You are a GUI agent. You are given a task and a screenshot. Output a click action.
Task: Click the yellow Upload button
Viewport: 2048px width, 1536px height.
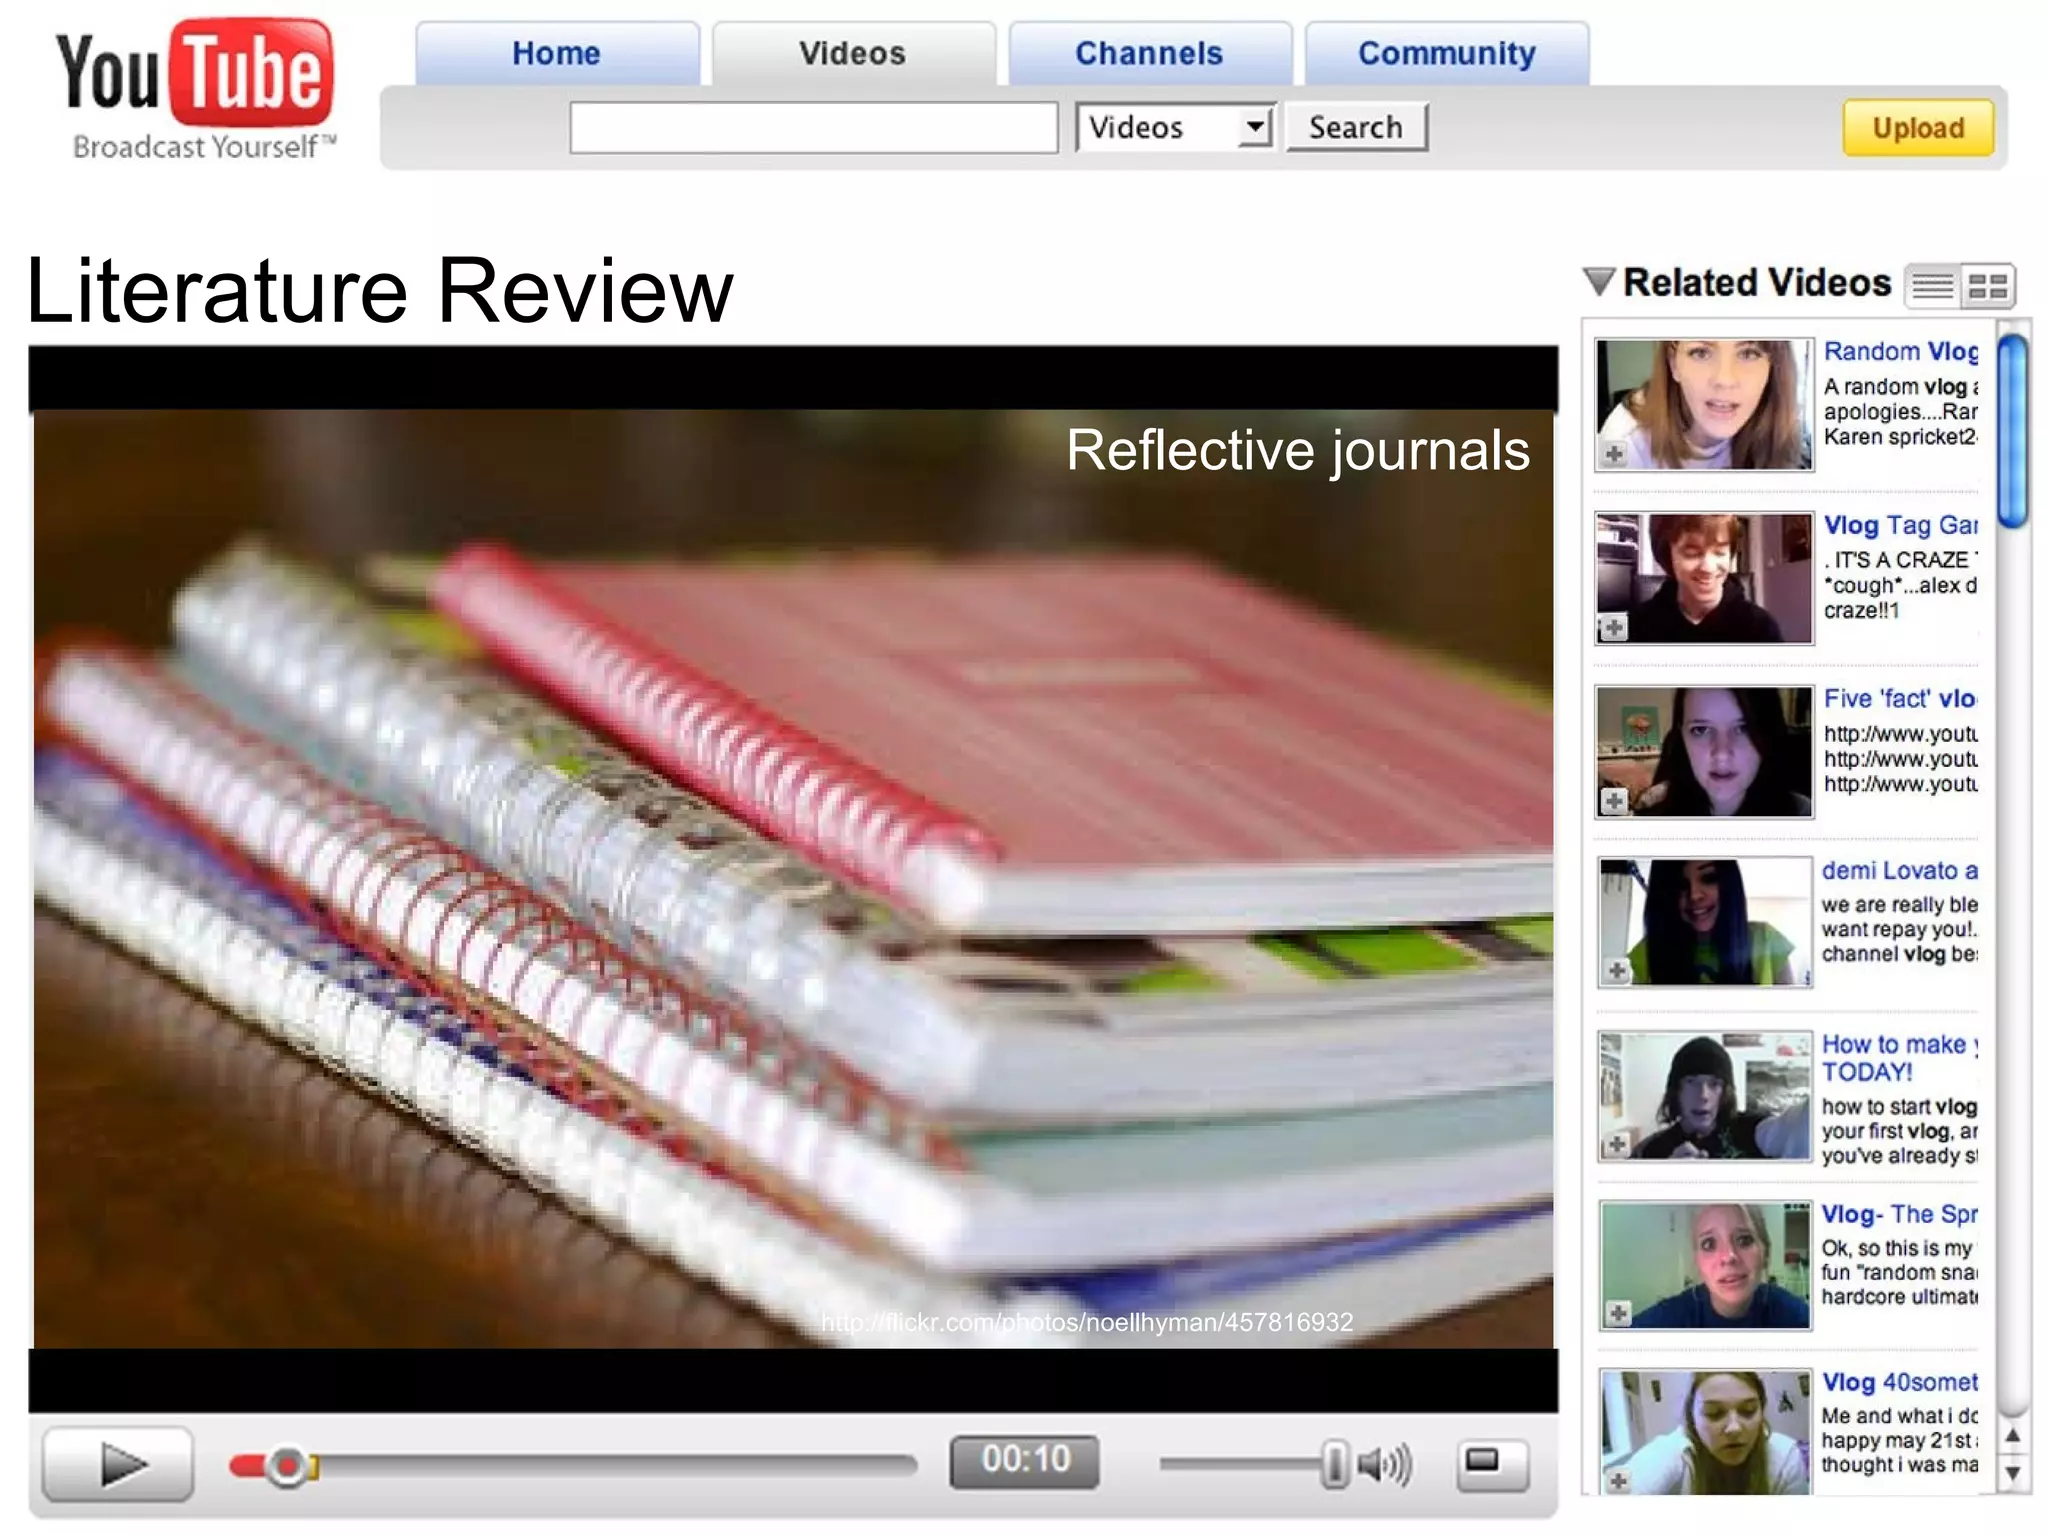coord(1918,128)
